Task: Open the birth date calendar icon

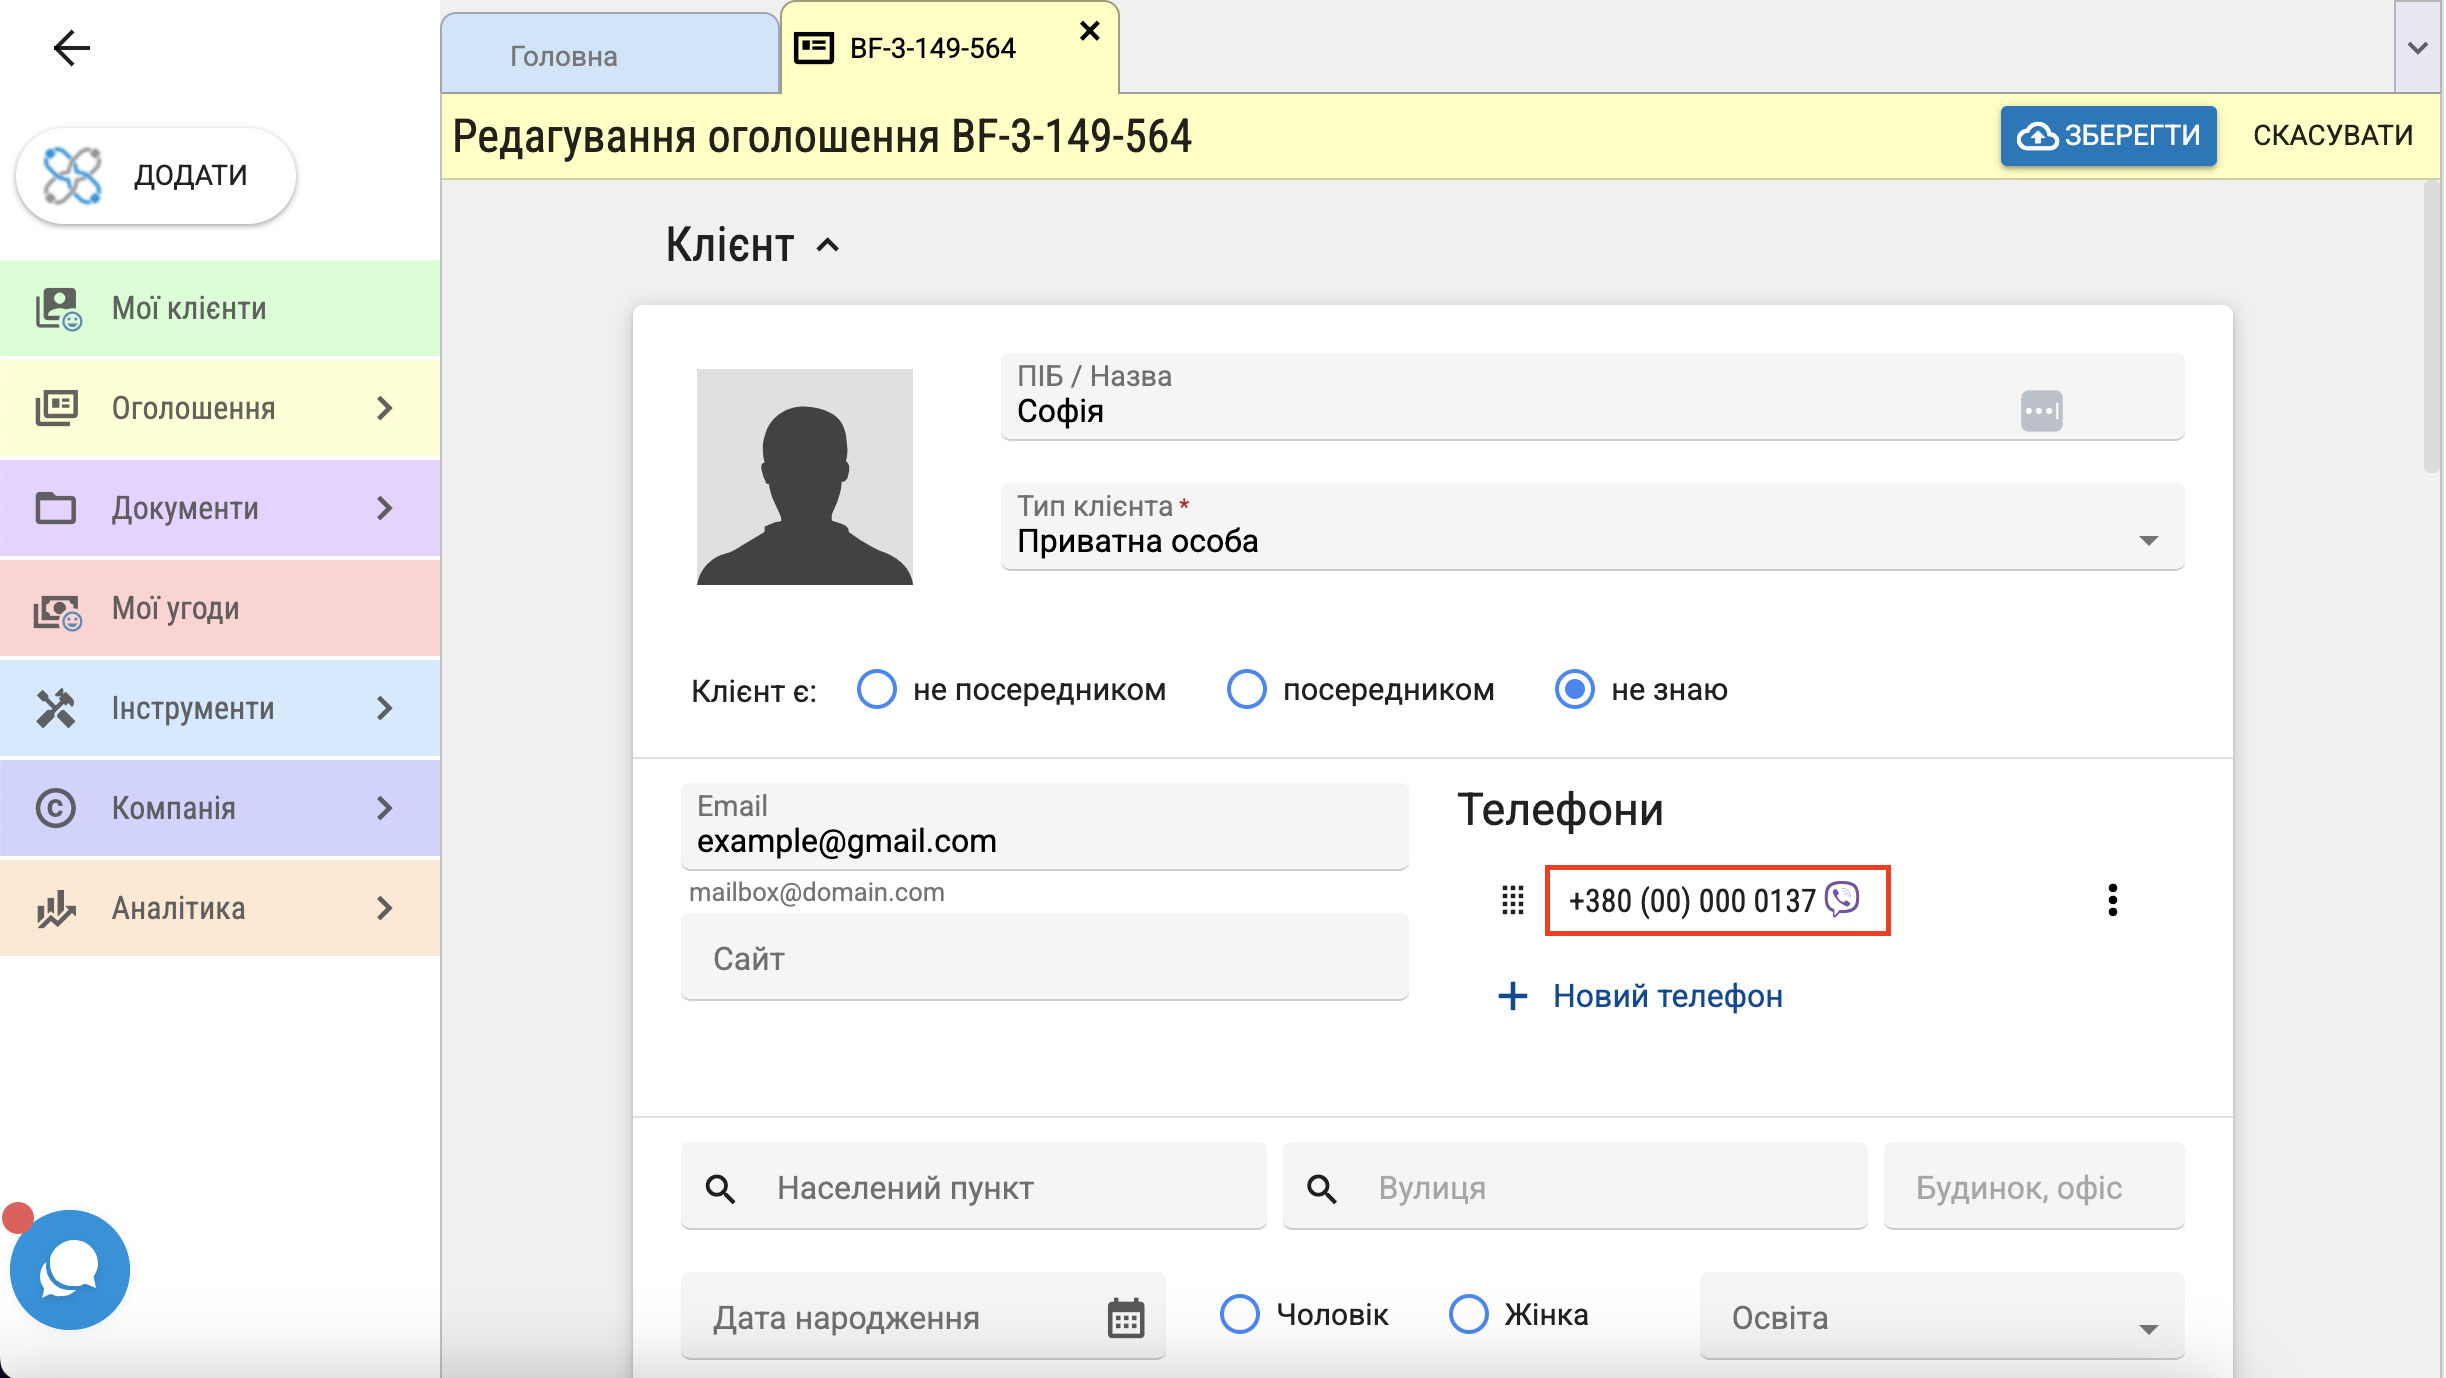Action: pyautogui.click(x=1126, y=1318)
